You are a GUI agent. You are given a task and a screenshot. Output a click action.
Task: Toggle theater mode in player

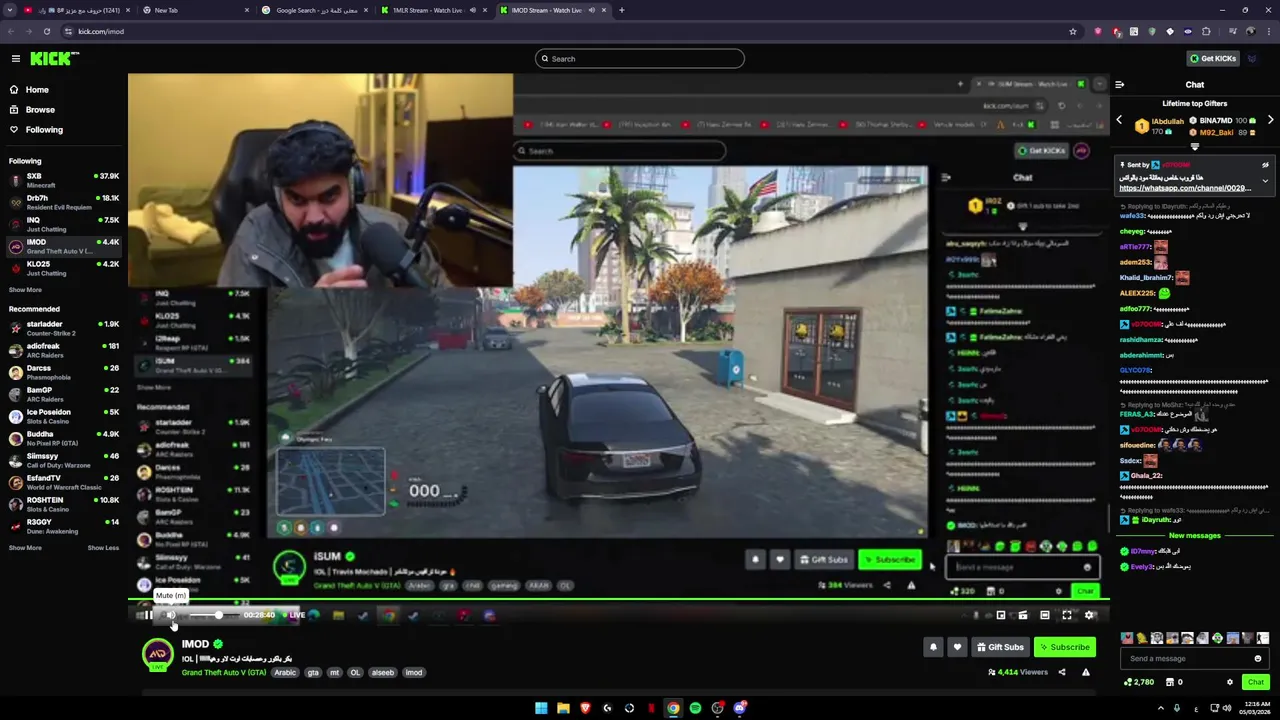click(x=1045, y=615)
